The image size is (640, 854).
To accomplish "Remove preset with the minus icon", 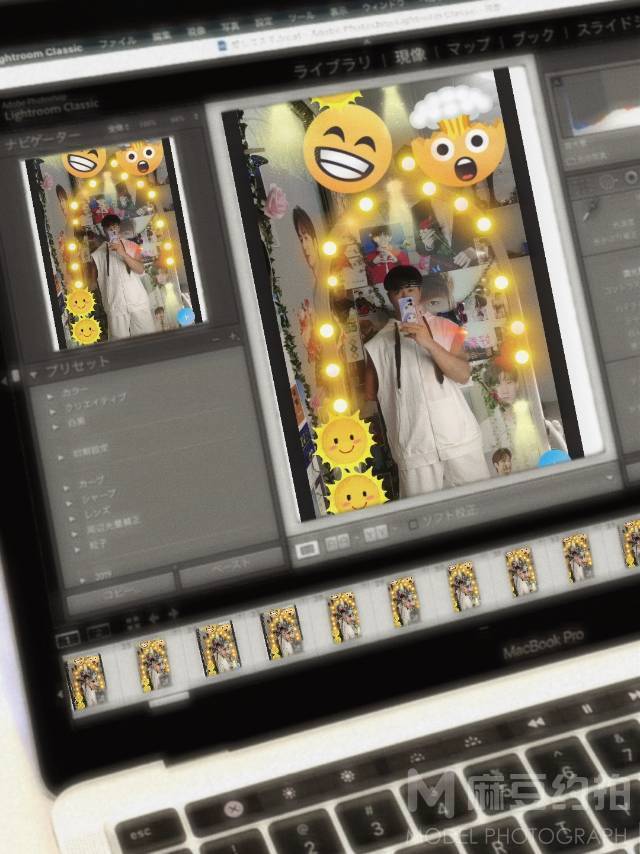I will pos(216,339).
